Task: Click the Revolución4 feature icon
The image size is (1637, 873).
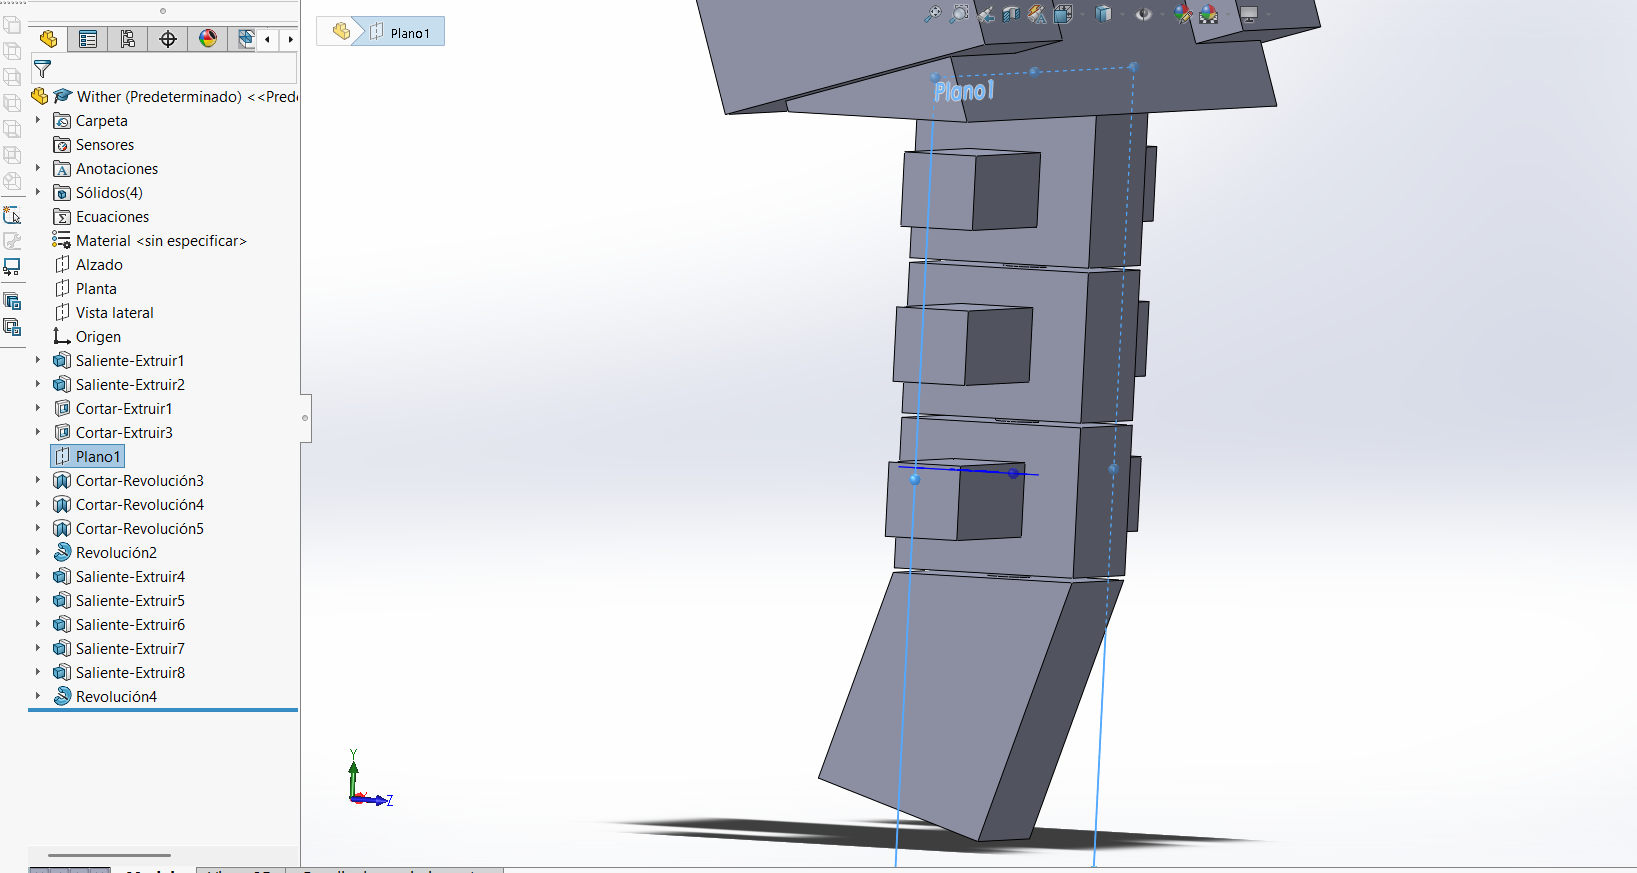Action: (62, 696)
